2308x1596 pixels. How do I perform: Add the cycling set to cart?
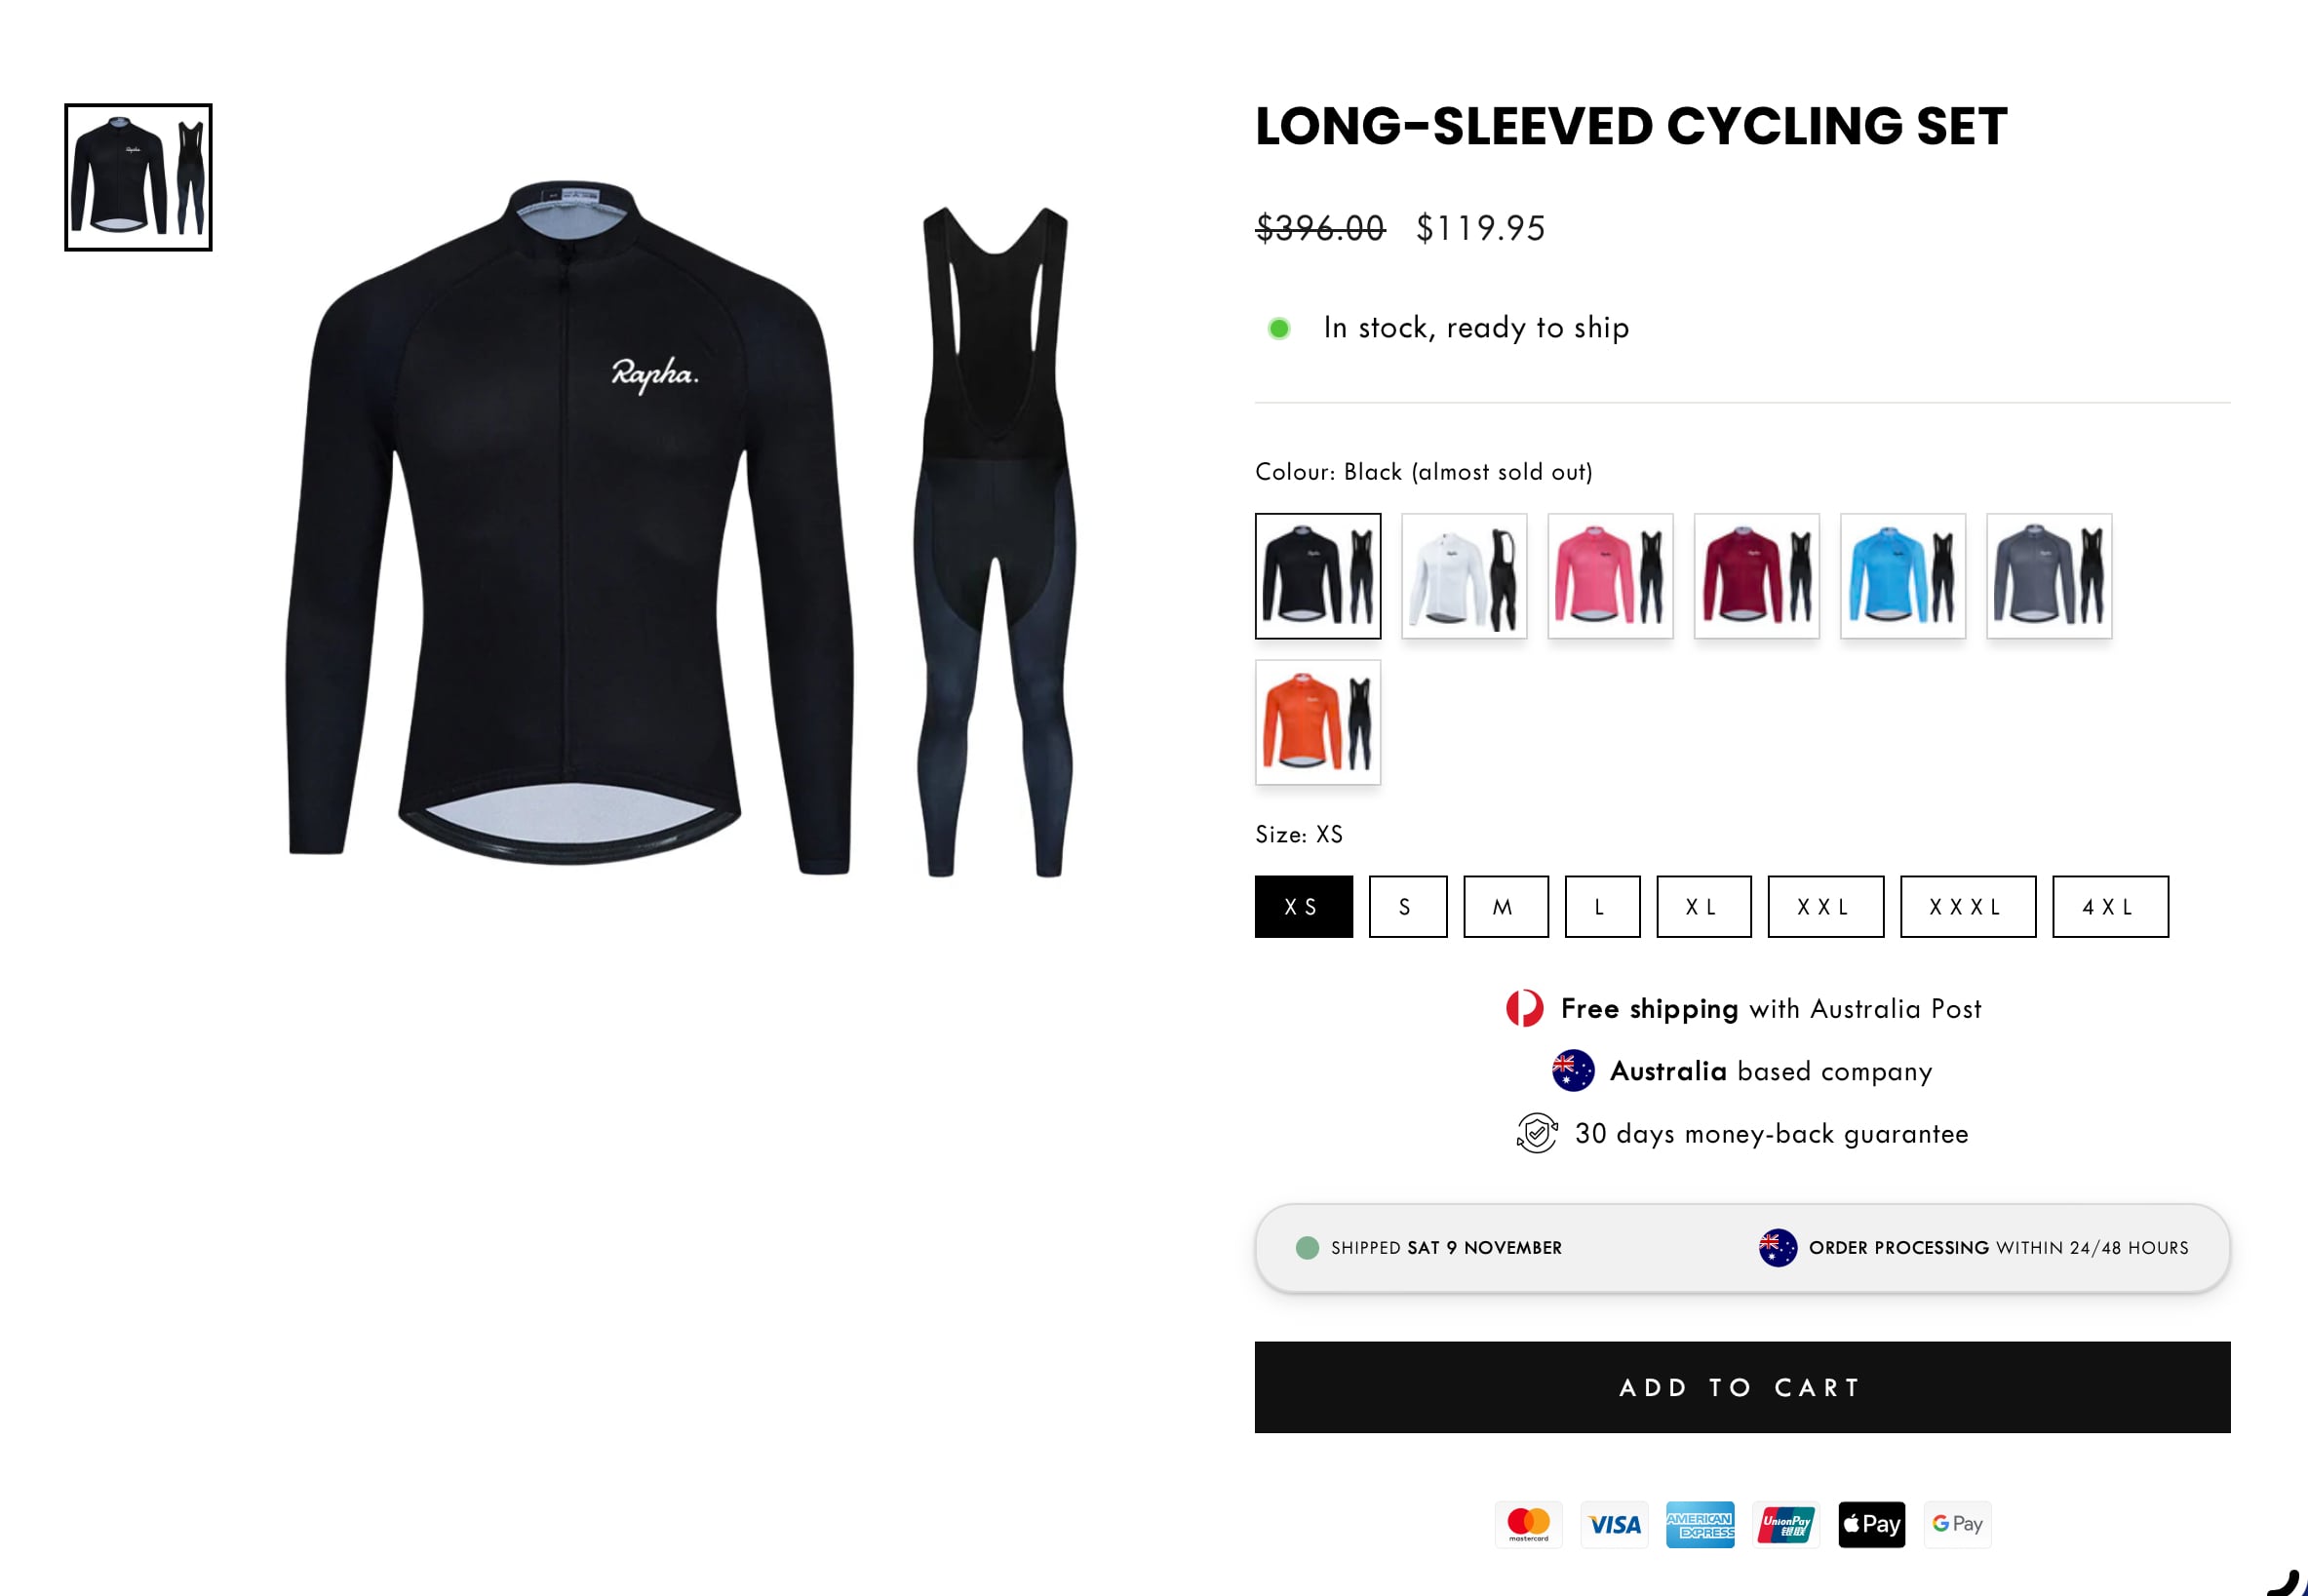(x=1742, y=1387)
